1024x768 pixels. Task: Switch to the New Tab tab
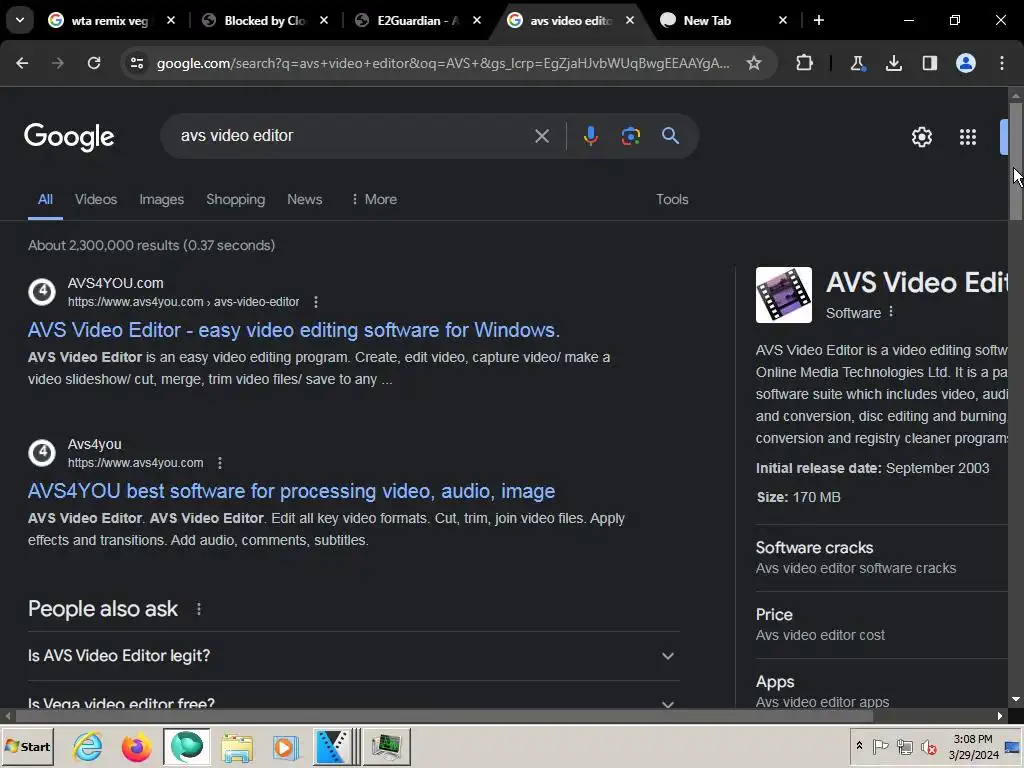[x=707, y=21]
